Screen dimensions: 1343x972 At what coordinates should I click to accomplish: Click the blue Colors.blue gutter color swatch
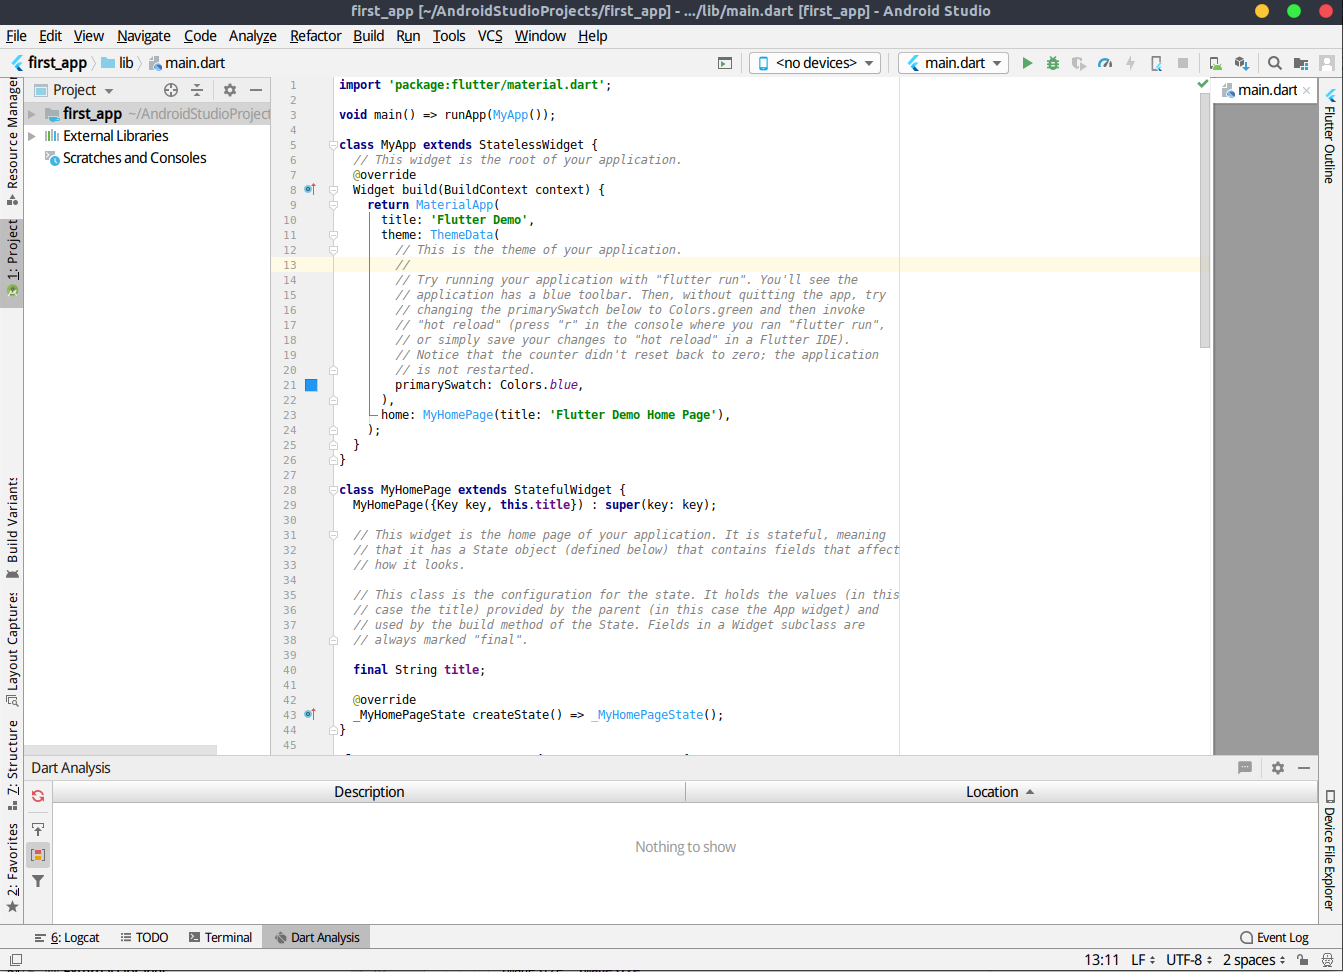pos(311,384)
